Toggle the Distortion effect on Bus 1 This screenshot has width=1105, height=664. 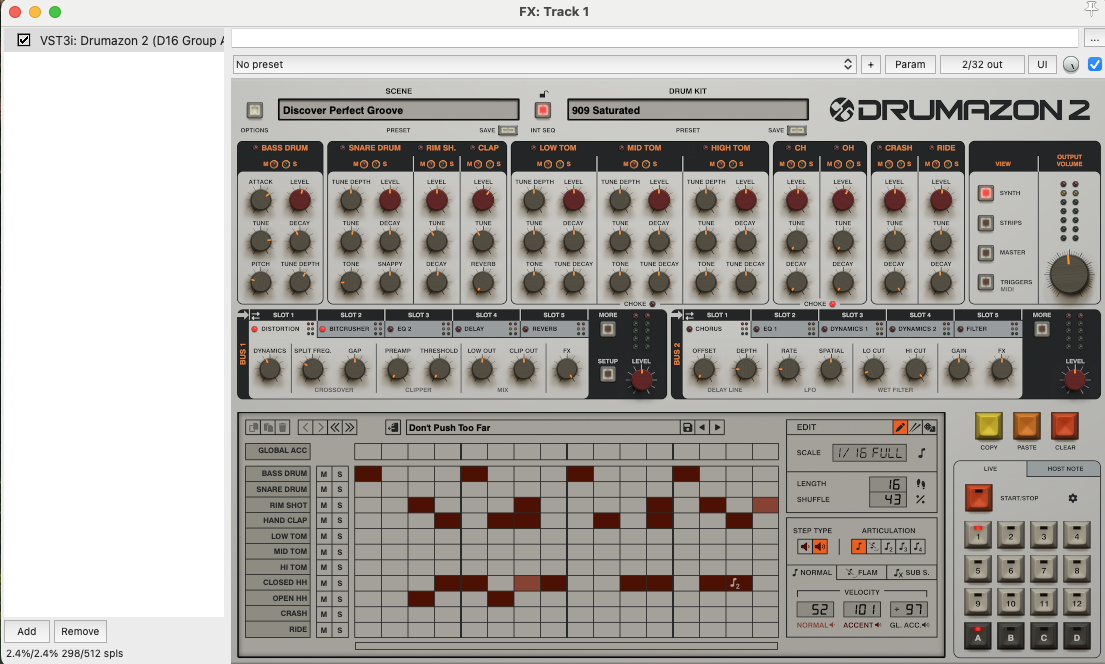point(255,329)
